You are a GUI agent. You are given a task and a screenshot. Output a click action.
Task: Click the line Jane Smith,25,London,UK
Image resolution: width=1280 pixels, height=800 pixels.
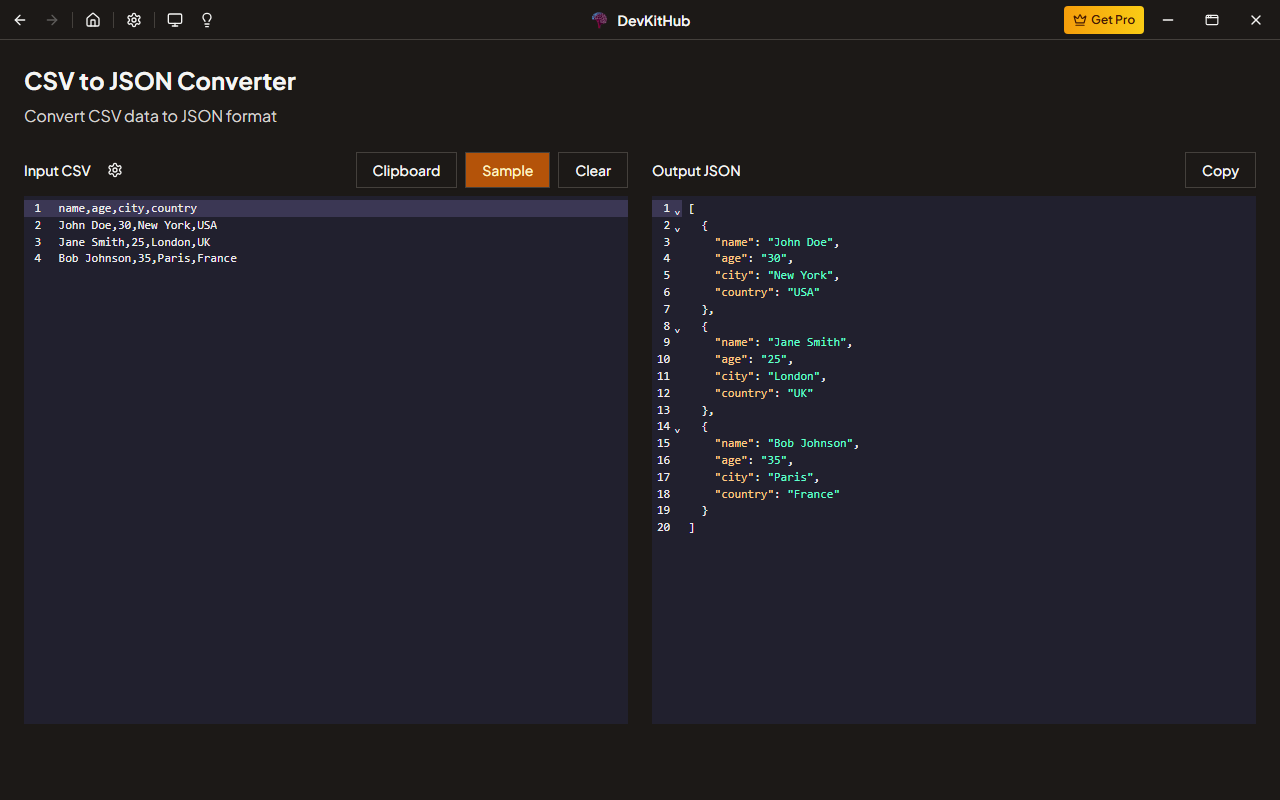coord(134,242)
